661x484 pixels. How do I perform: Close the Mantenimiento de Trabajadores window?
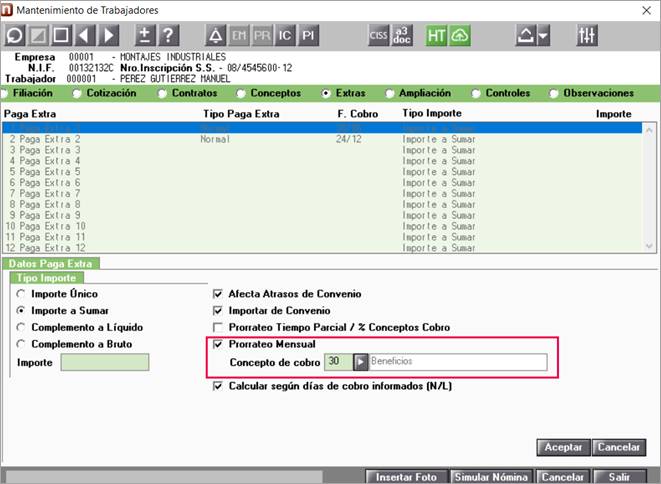click(x=646, y=11)
